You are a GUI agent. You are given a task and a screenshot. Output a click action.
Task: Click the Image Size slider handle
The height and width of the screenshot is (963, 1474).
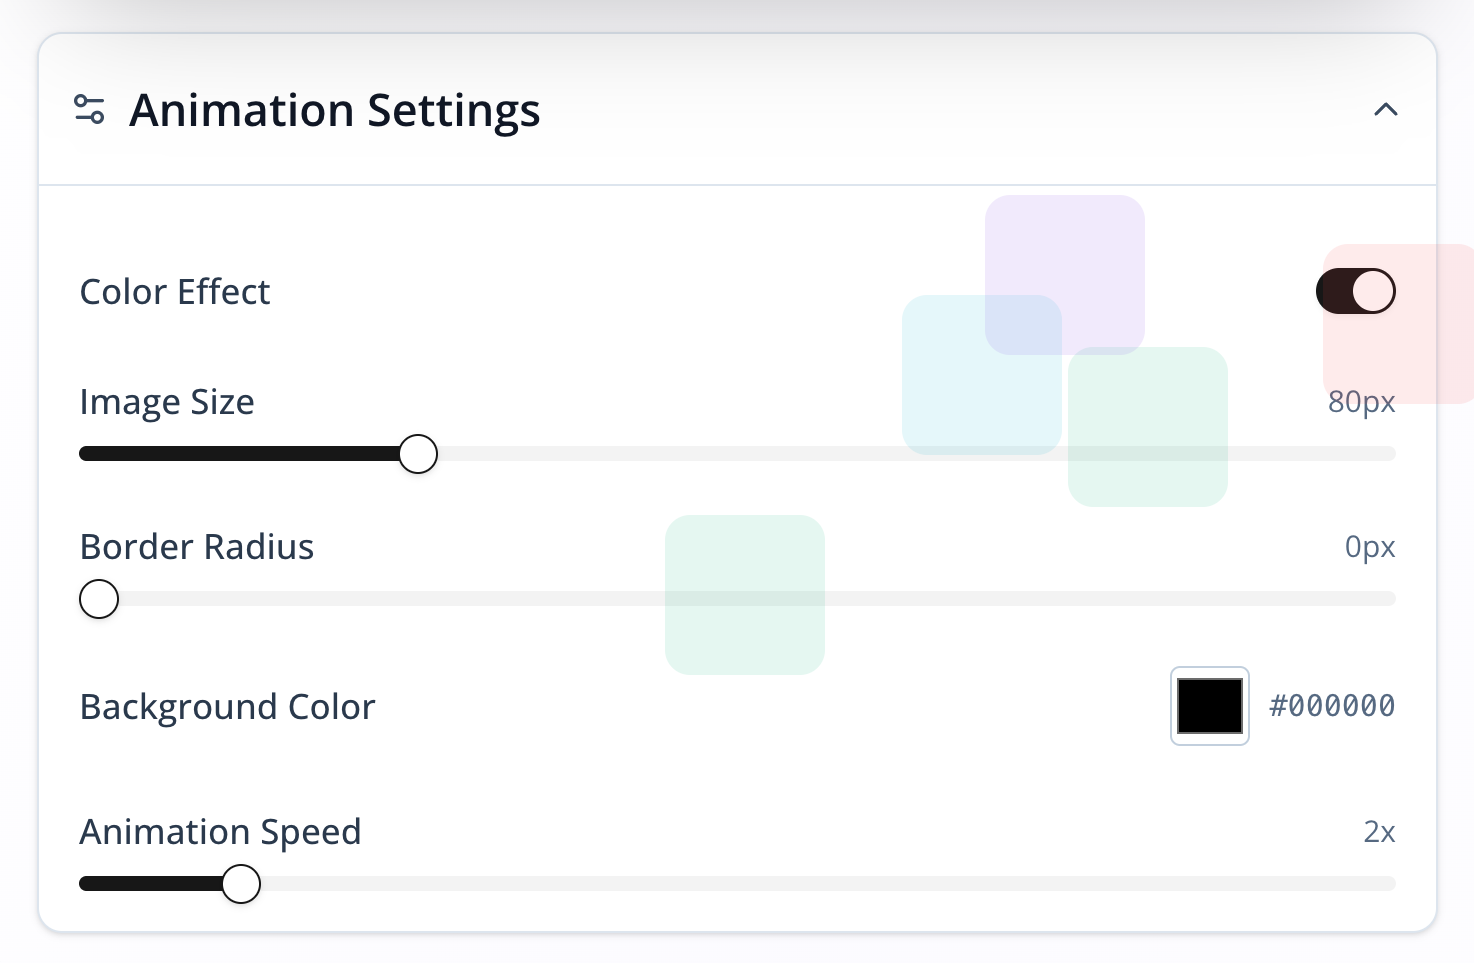(x=418, y=454)
